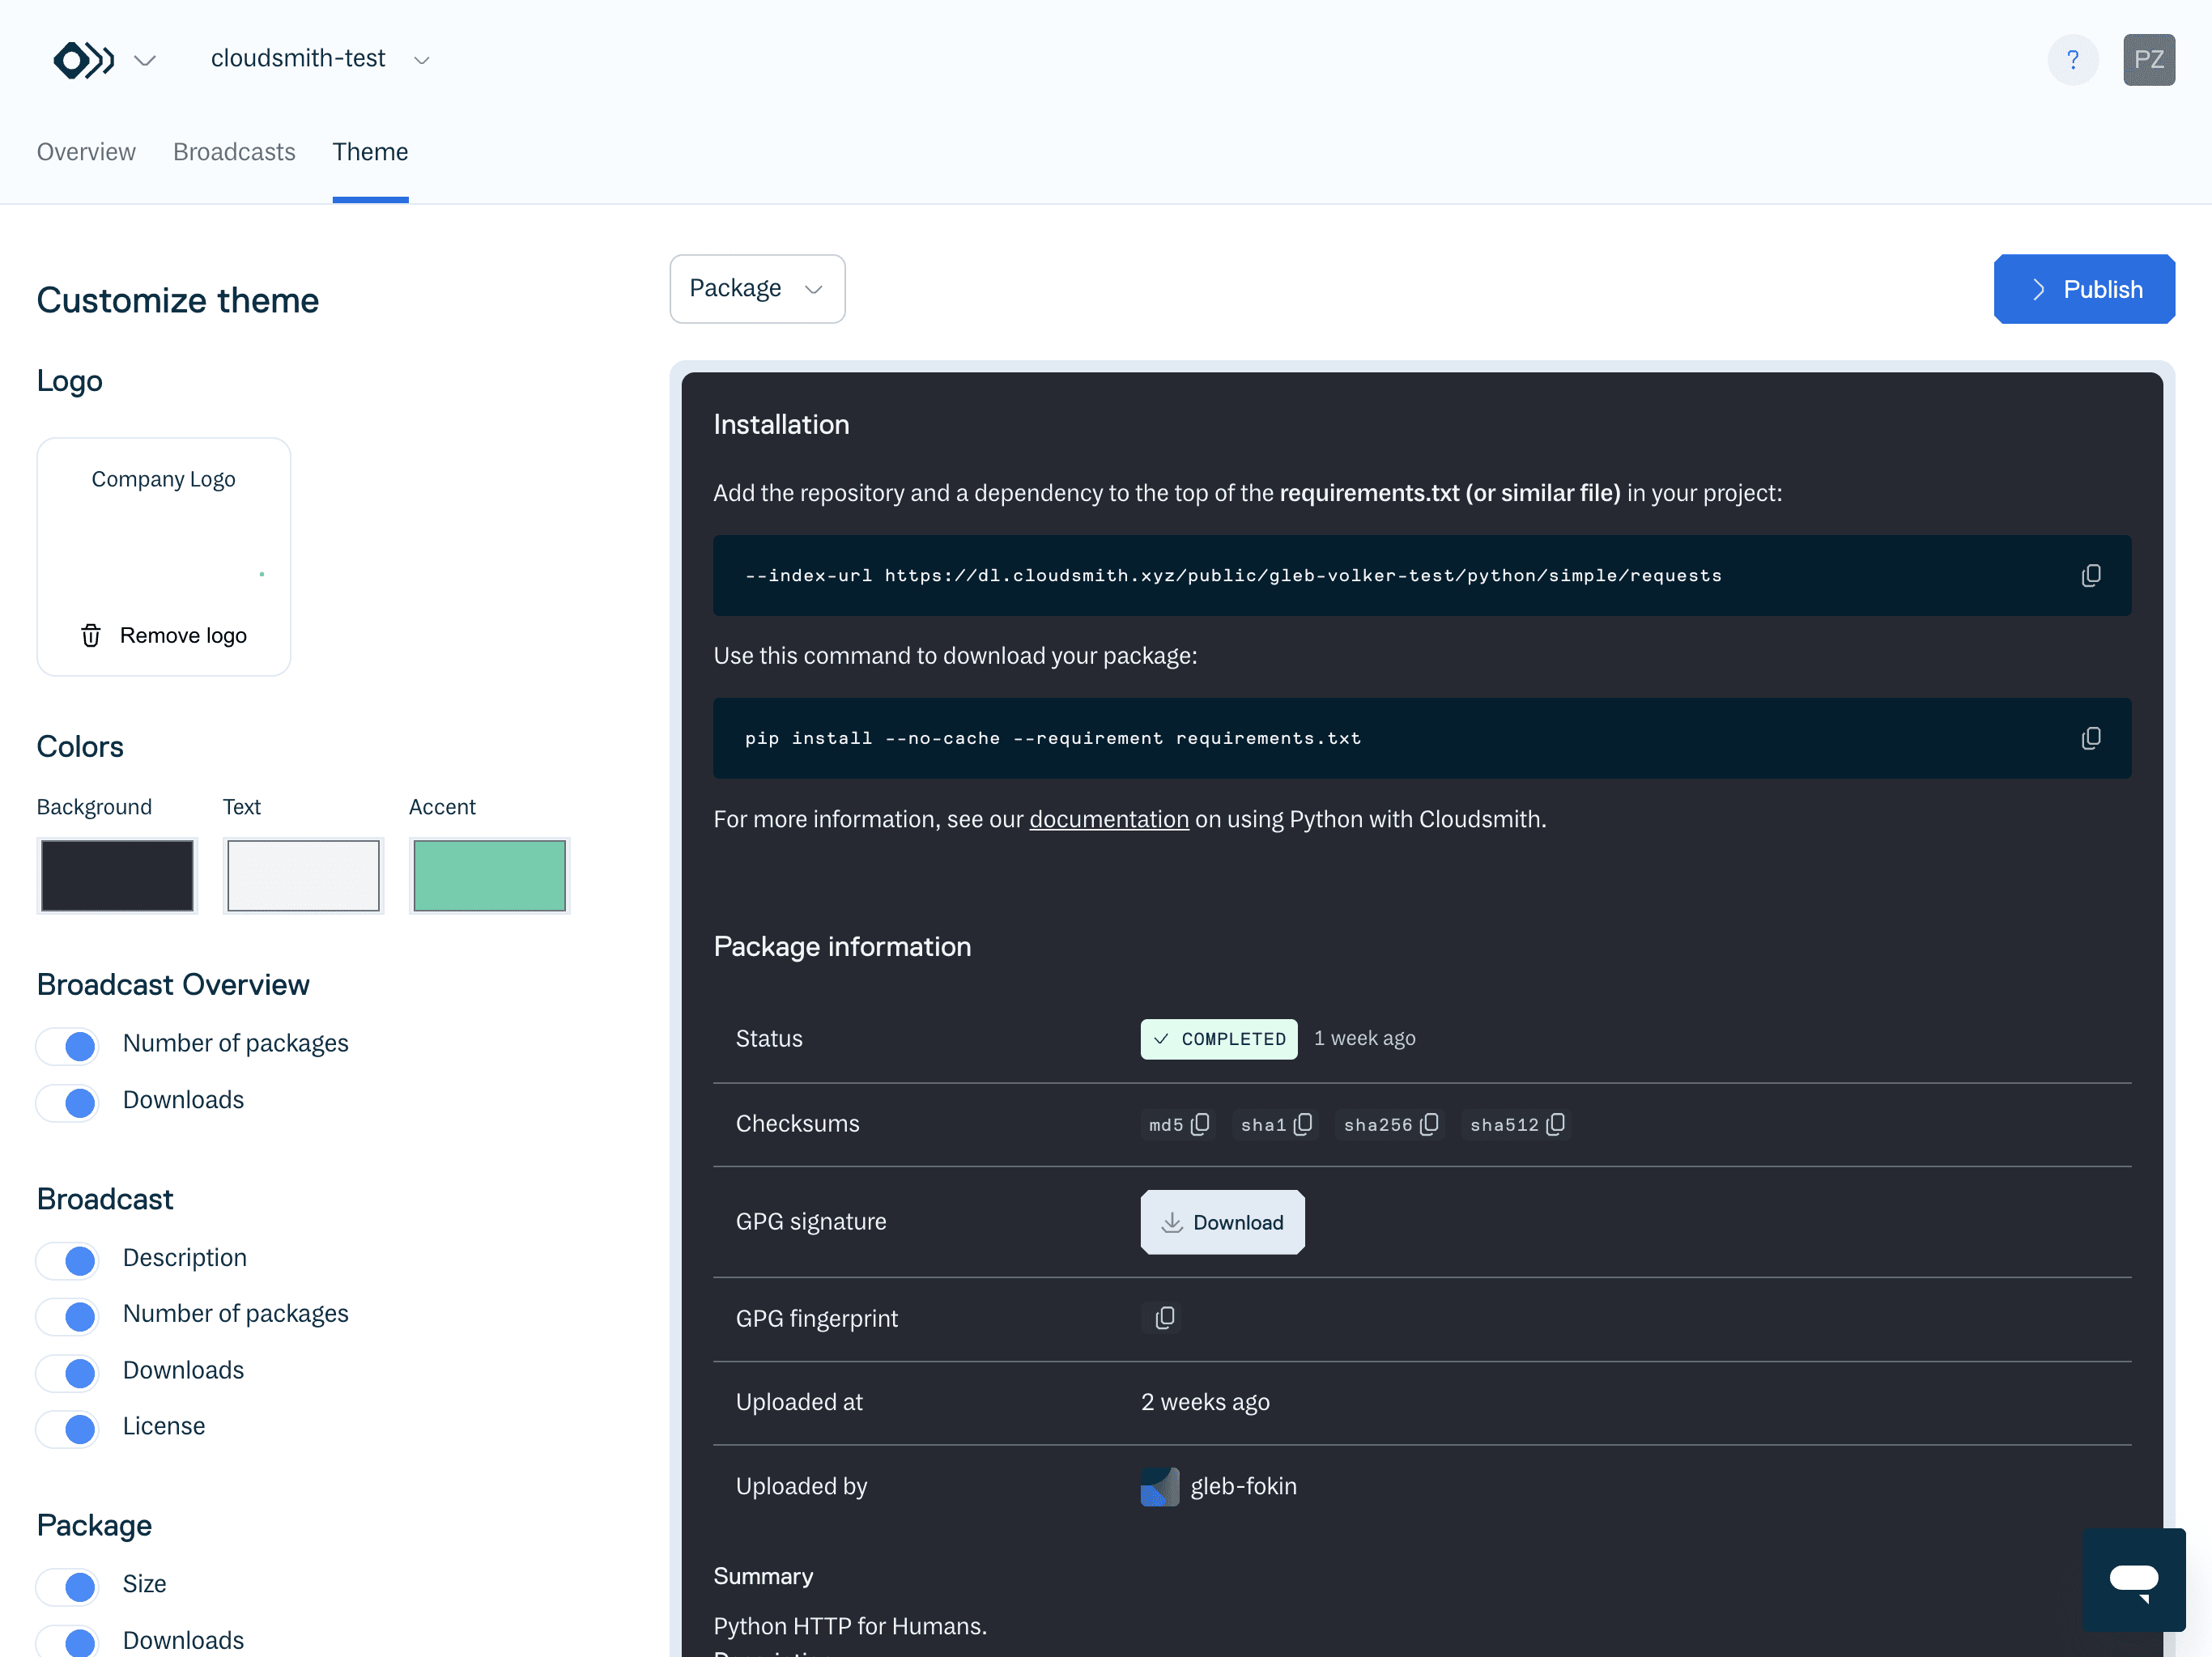The height and width of the screenshot is (1657, 2212).
Task: Pick the Accent color swatch
Action: pos(489,875)
